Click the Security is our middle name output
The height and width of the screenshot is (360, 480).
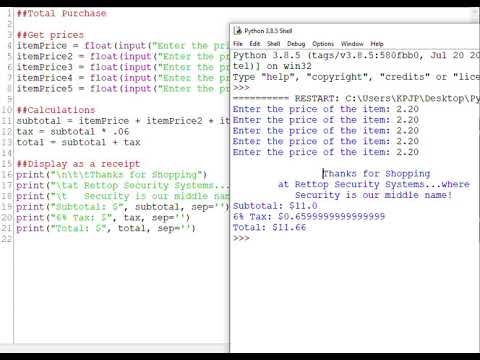point(374,195)
